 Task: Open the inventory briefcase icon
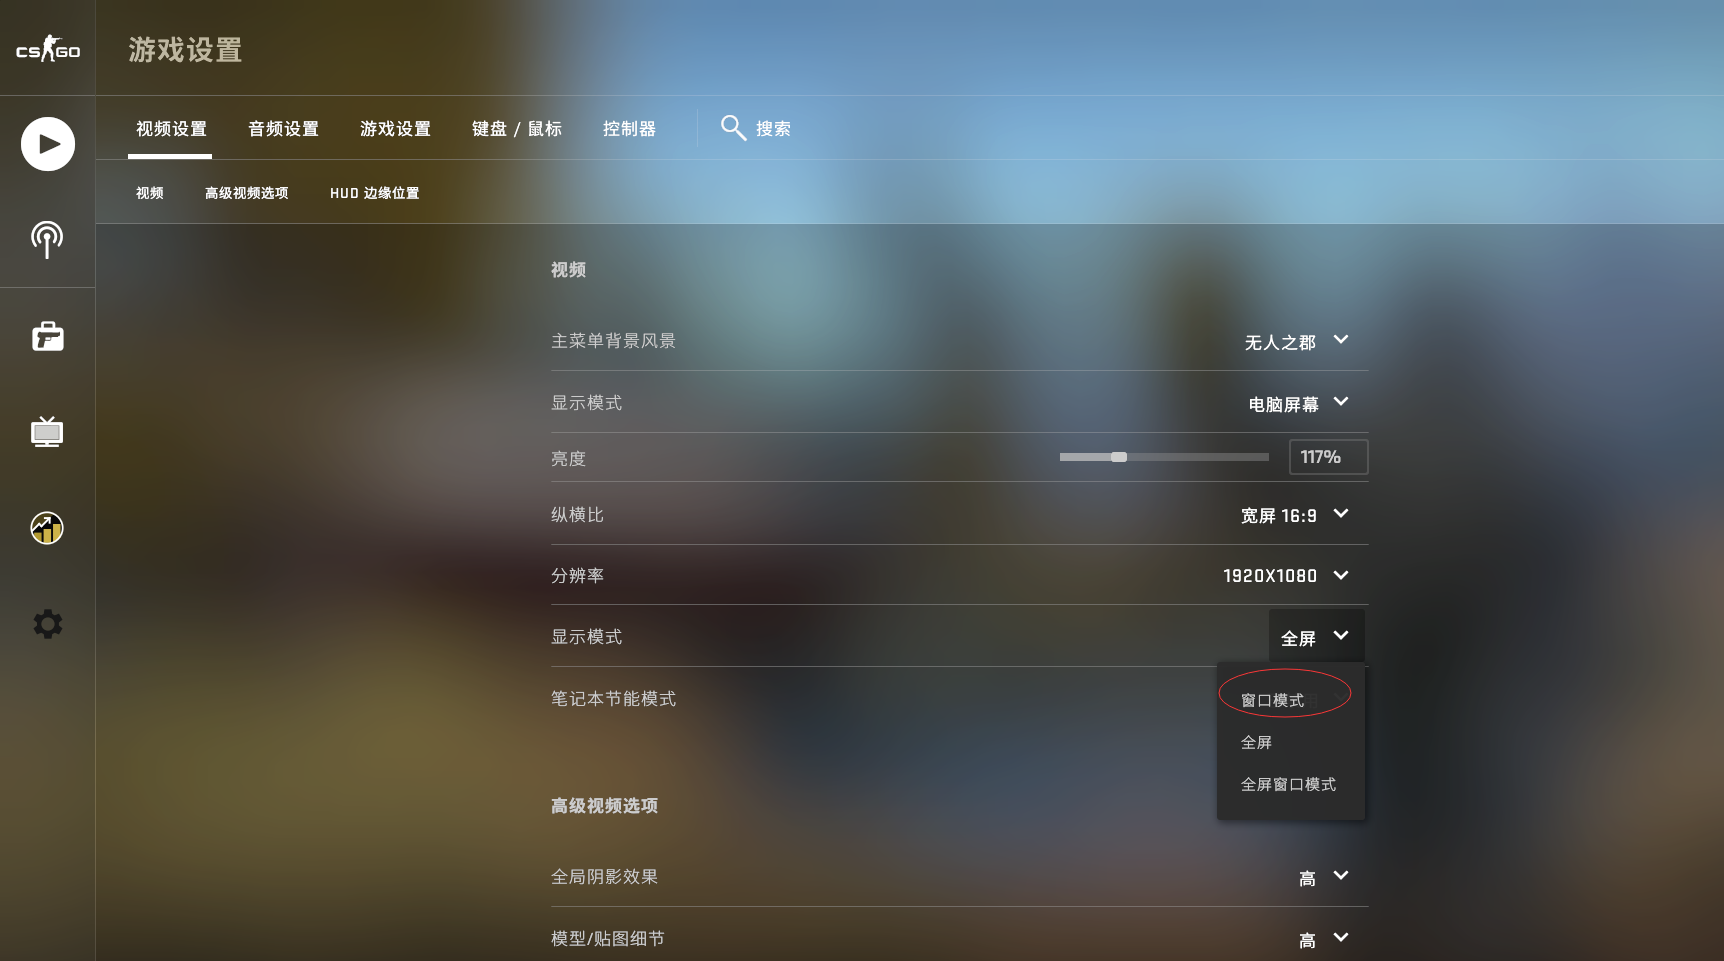pyautogui.click(x=47, y=336)
